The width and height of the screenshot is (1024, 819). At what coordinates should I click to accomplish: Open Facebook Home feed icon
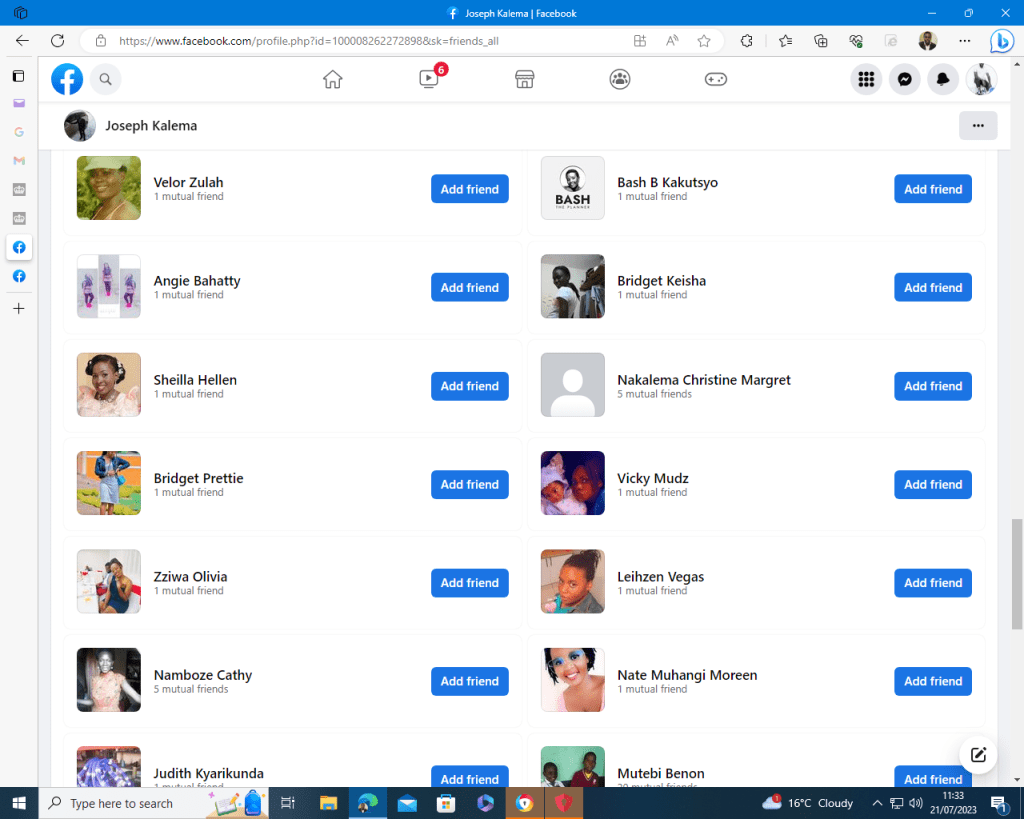(x=333, y=80)
